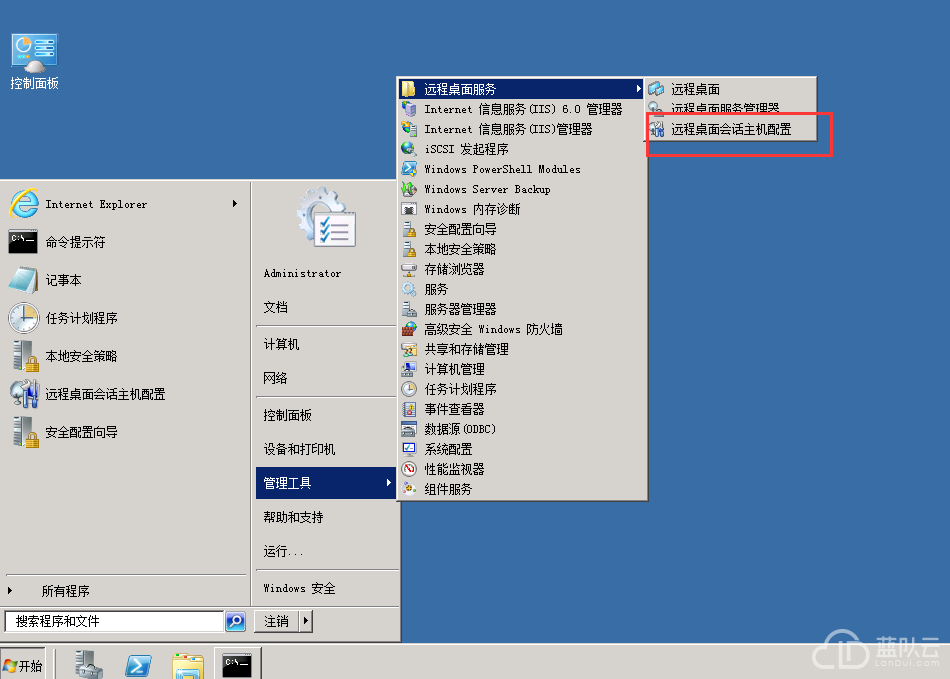The width and height of the screenshot is (950, 679).
Task: Open Server Manager from the taskbar
Action: pyautogui.click(x=89, y=664)
